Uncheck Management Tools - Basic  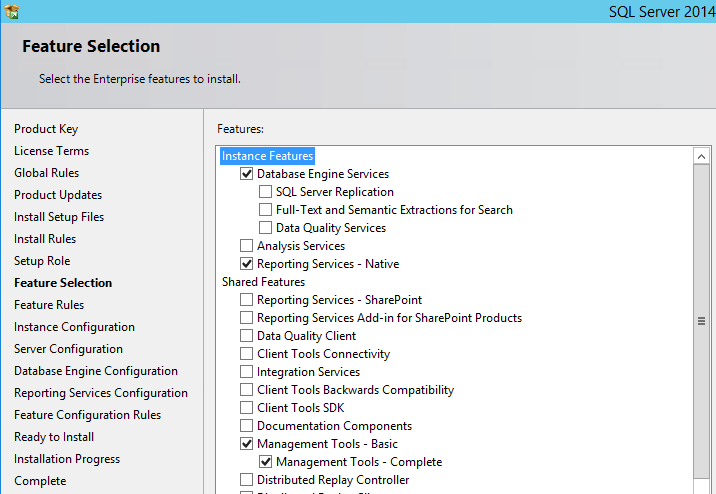point(247,444)
